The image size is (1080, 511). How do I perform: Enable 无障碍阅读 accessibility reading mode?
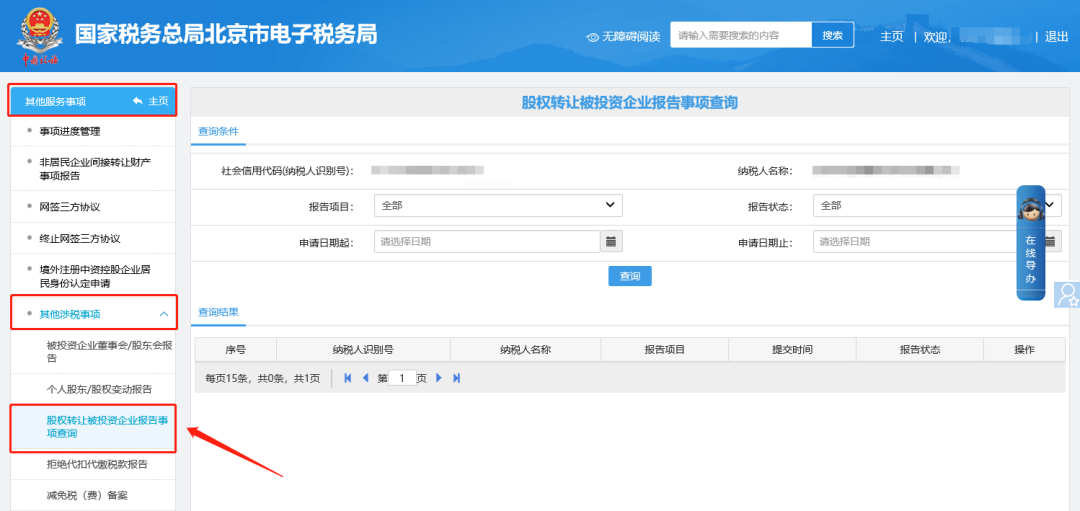coord(624,36)
